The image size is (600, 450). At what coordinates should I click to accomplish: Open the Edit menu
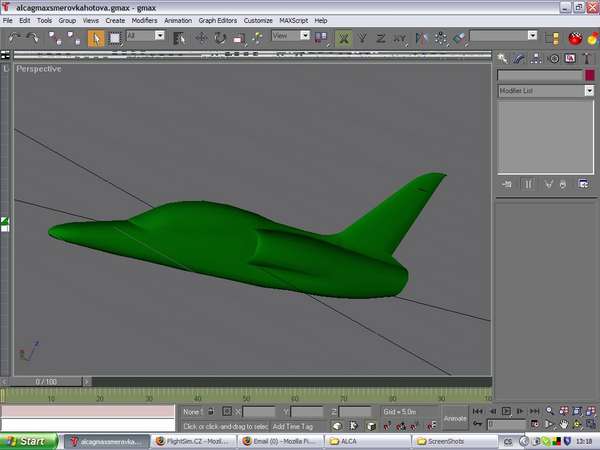[24, 20]
